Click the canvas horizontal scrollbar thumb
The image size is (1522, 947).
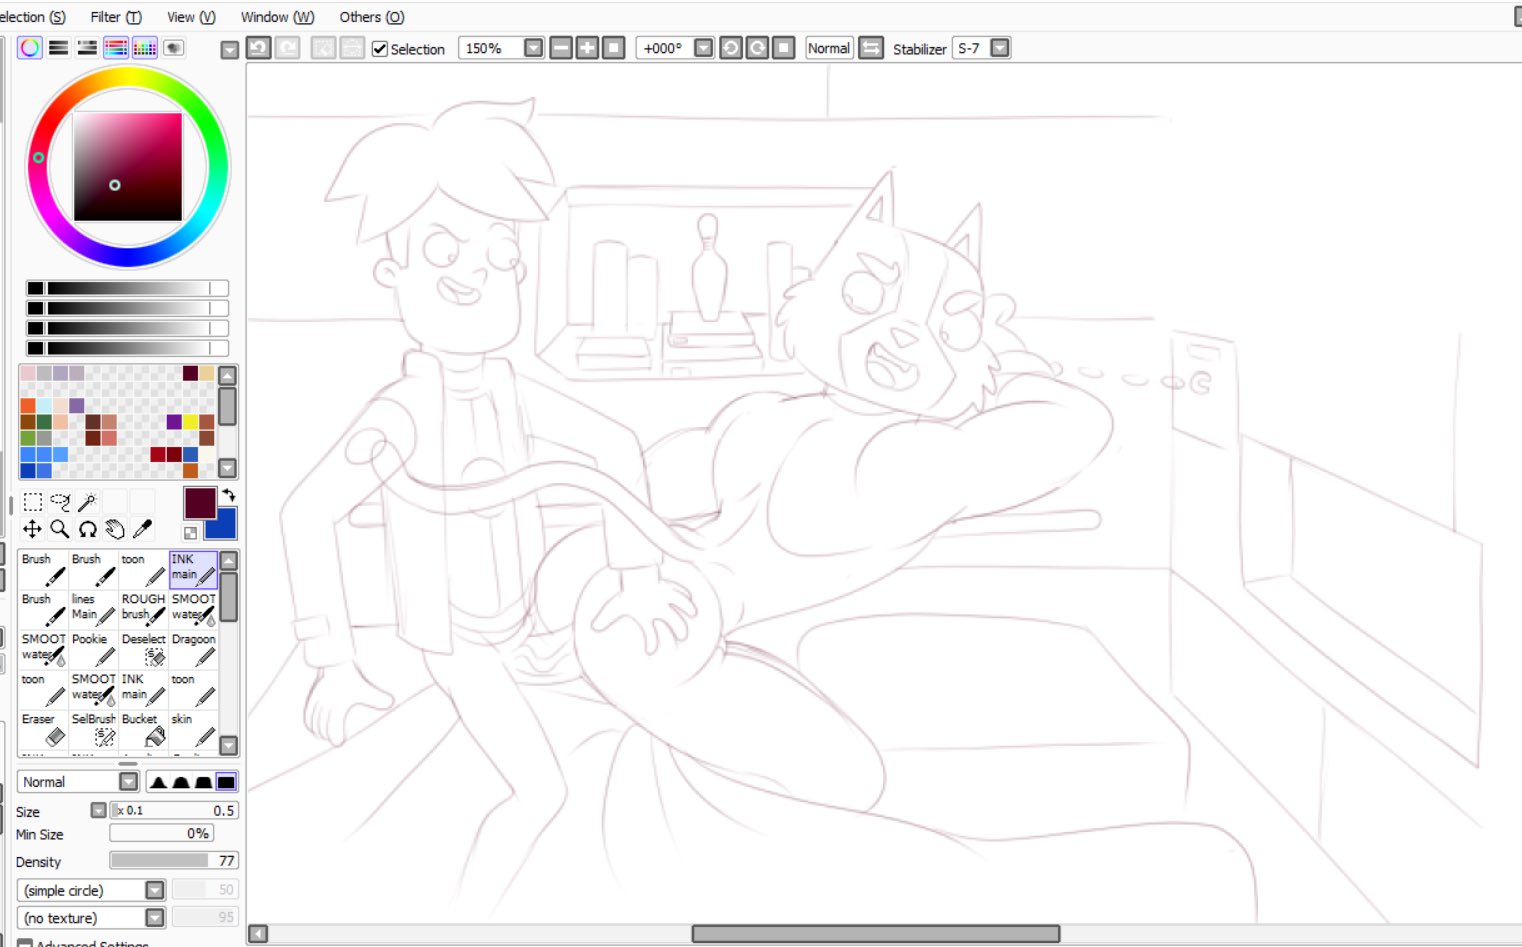[x=875, y=934]
